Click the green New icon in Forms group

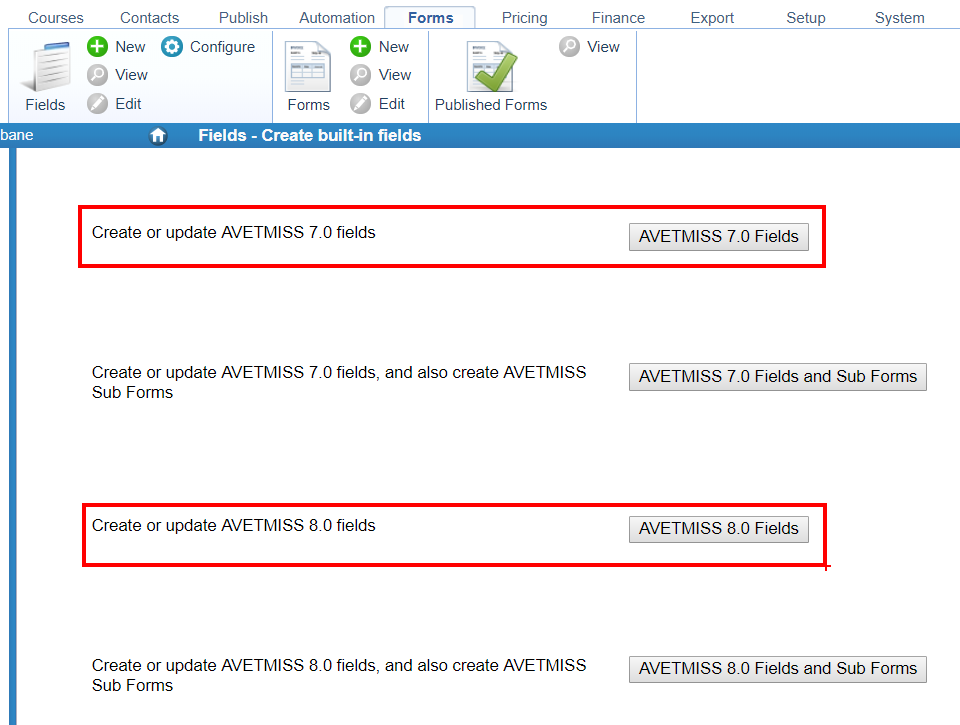(361, 47)
